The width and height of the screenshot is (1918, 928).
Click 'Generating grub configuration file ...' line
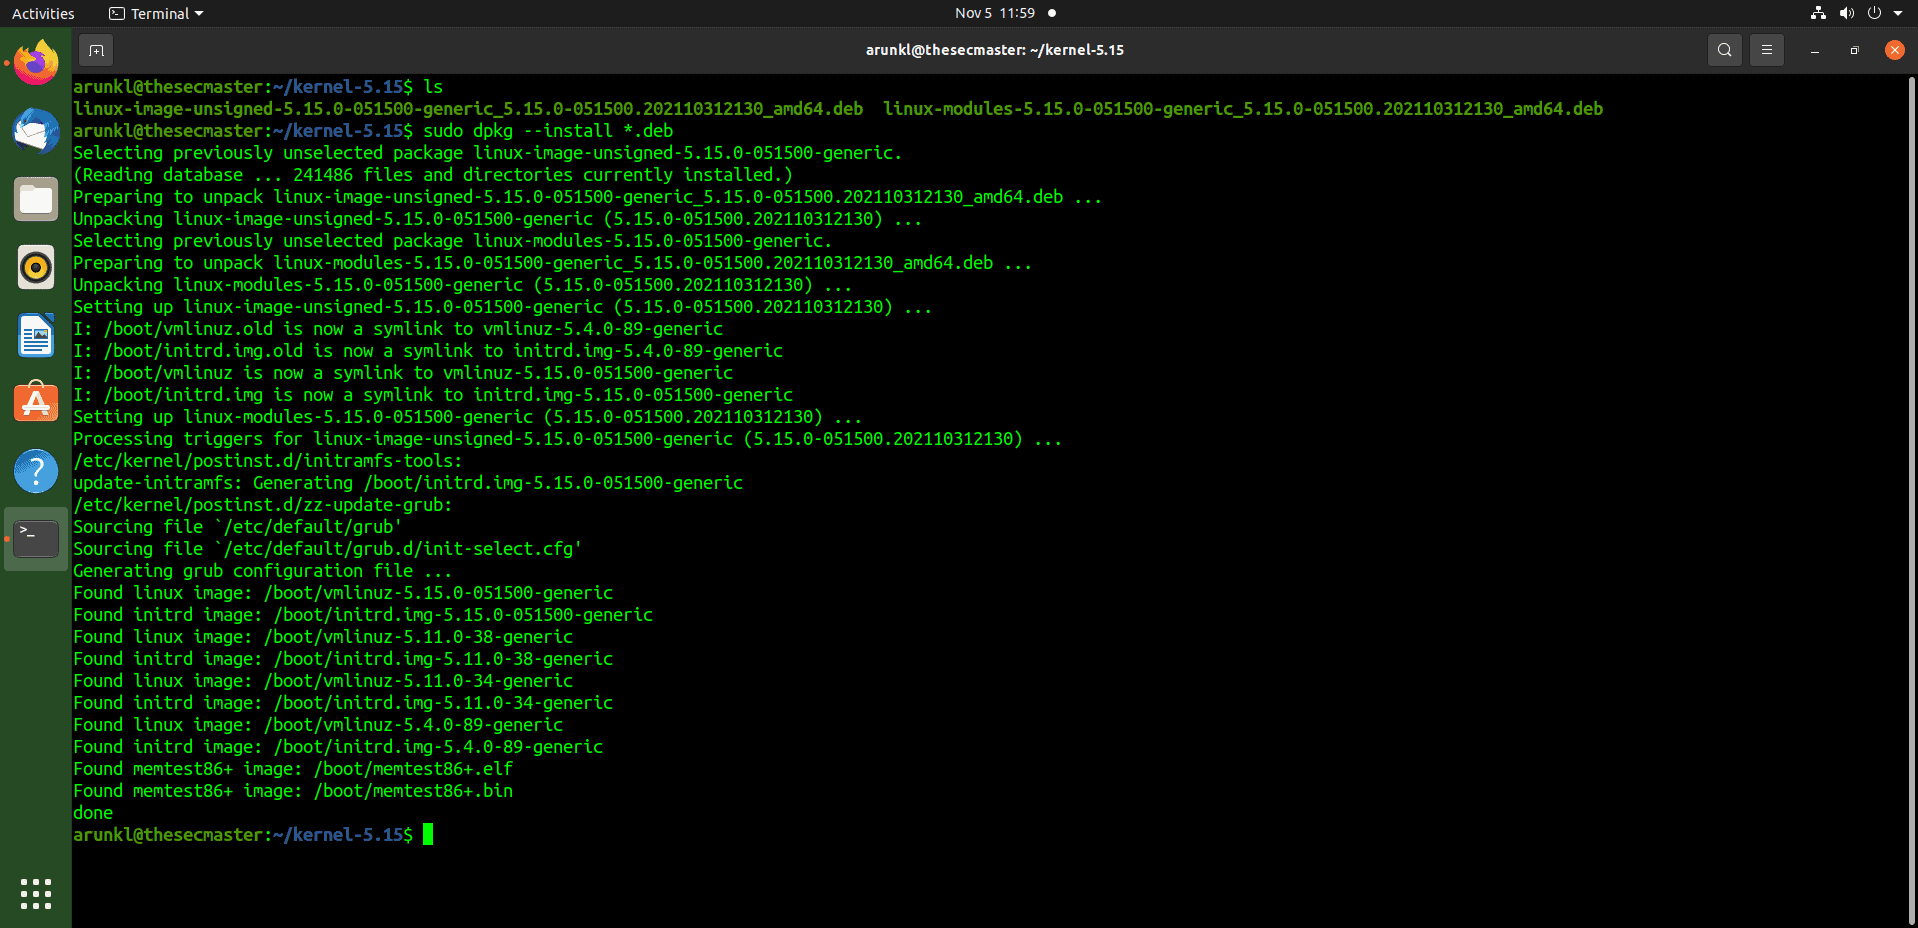[263, 571]
